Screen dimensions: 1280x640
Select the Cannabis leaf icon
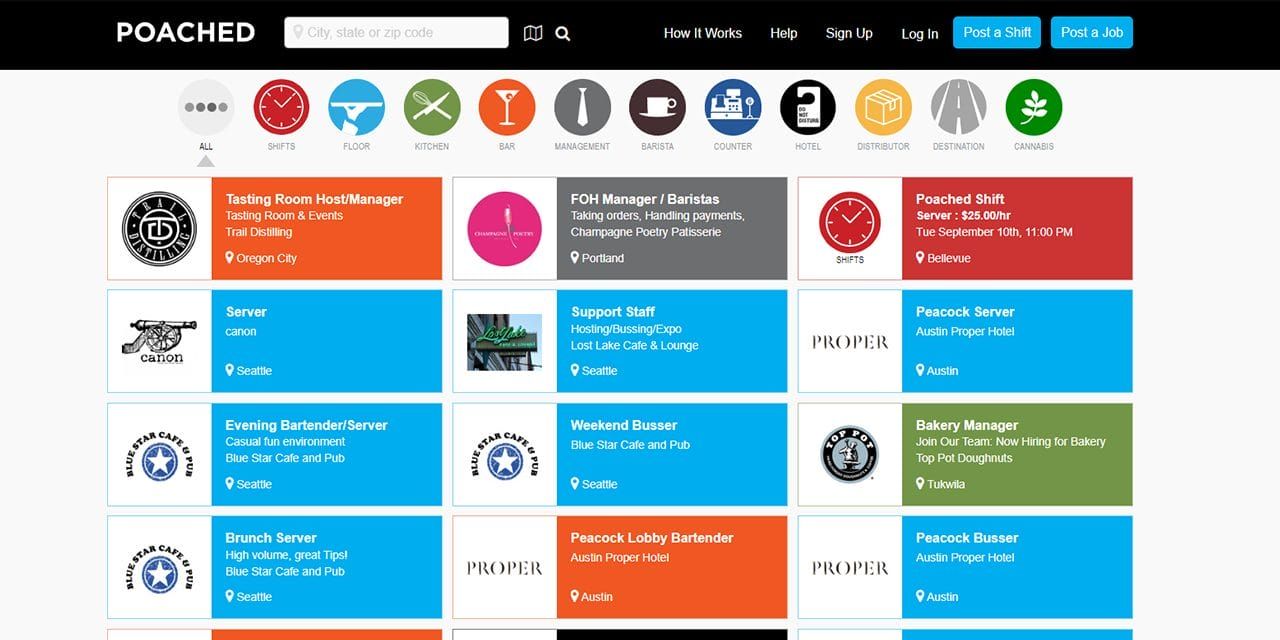click(1034, 108)
